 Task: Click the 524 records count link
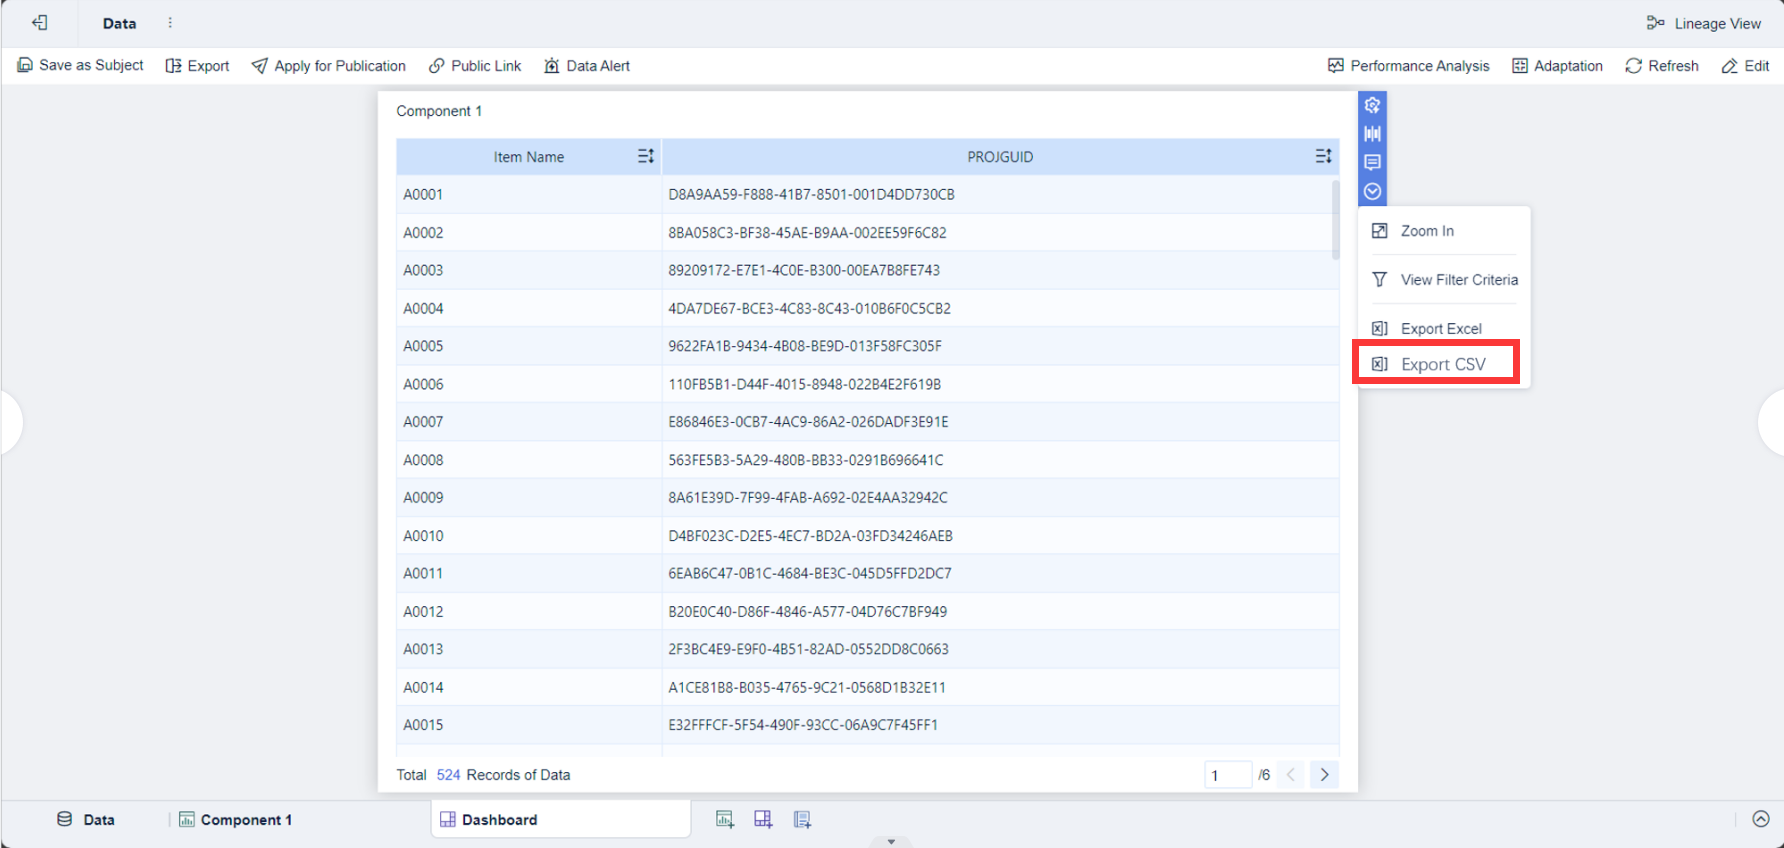(448, 775)
